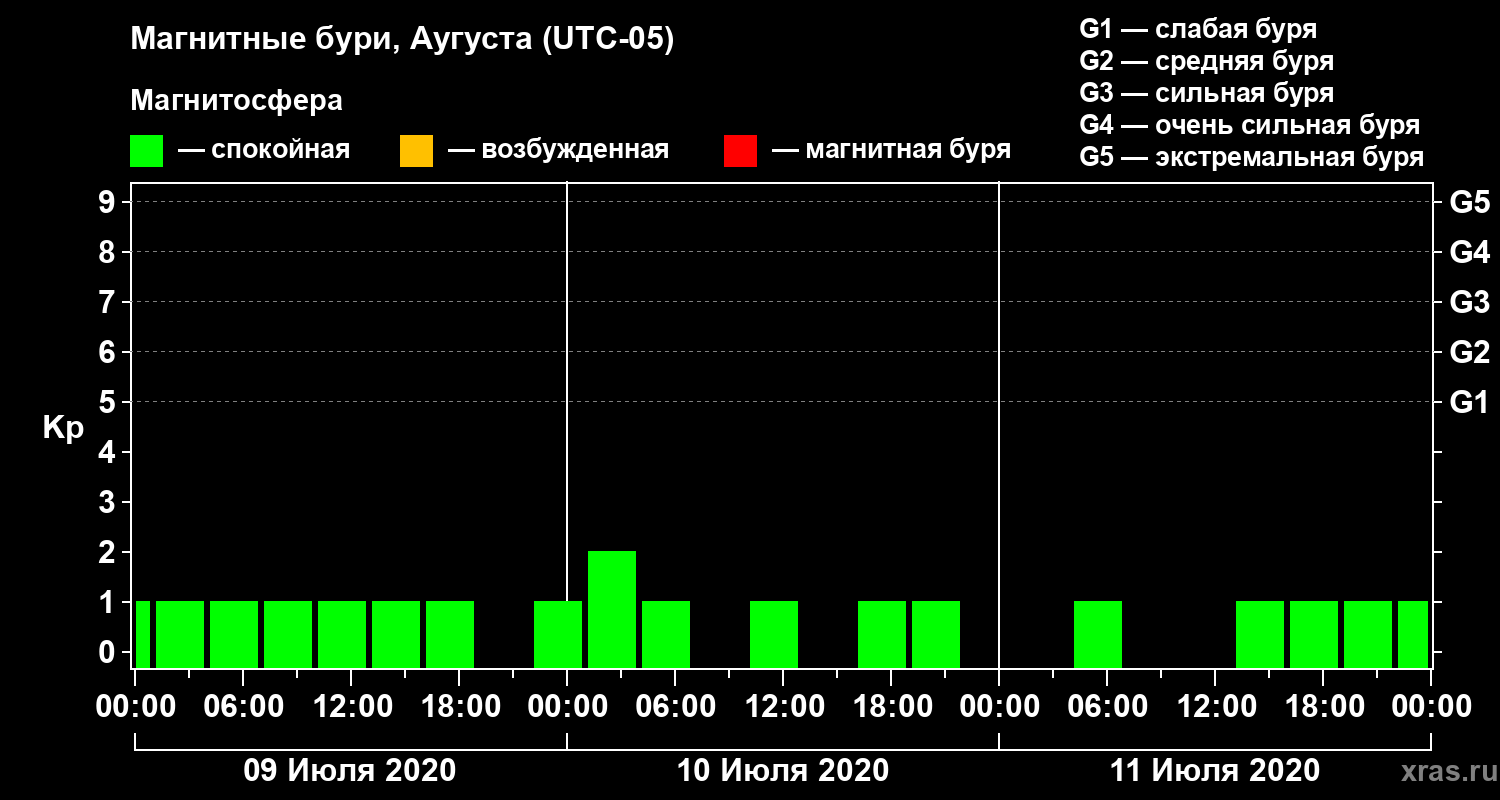The width and height of the screenshot is (1500, 800).
Task: Click the Kp axis value "9"
Action: (x=109, y=202)
